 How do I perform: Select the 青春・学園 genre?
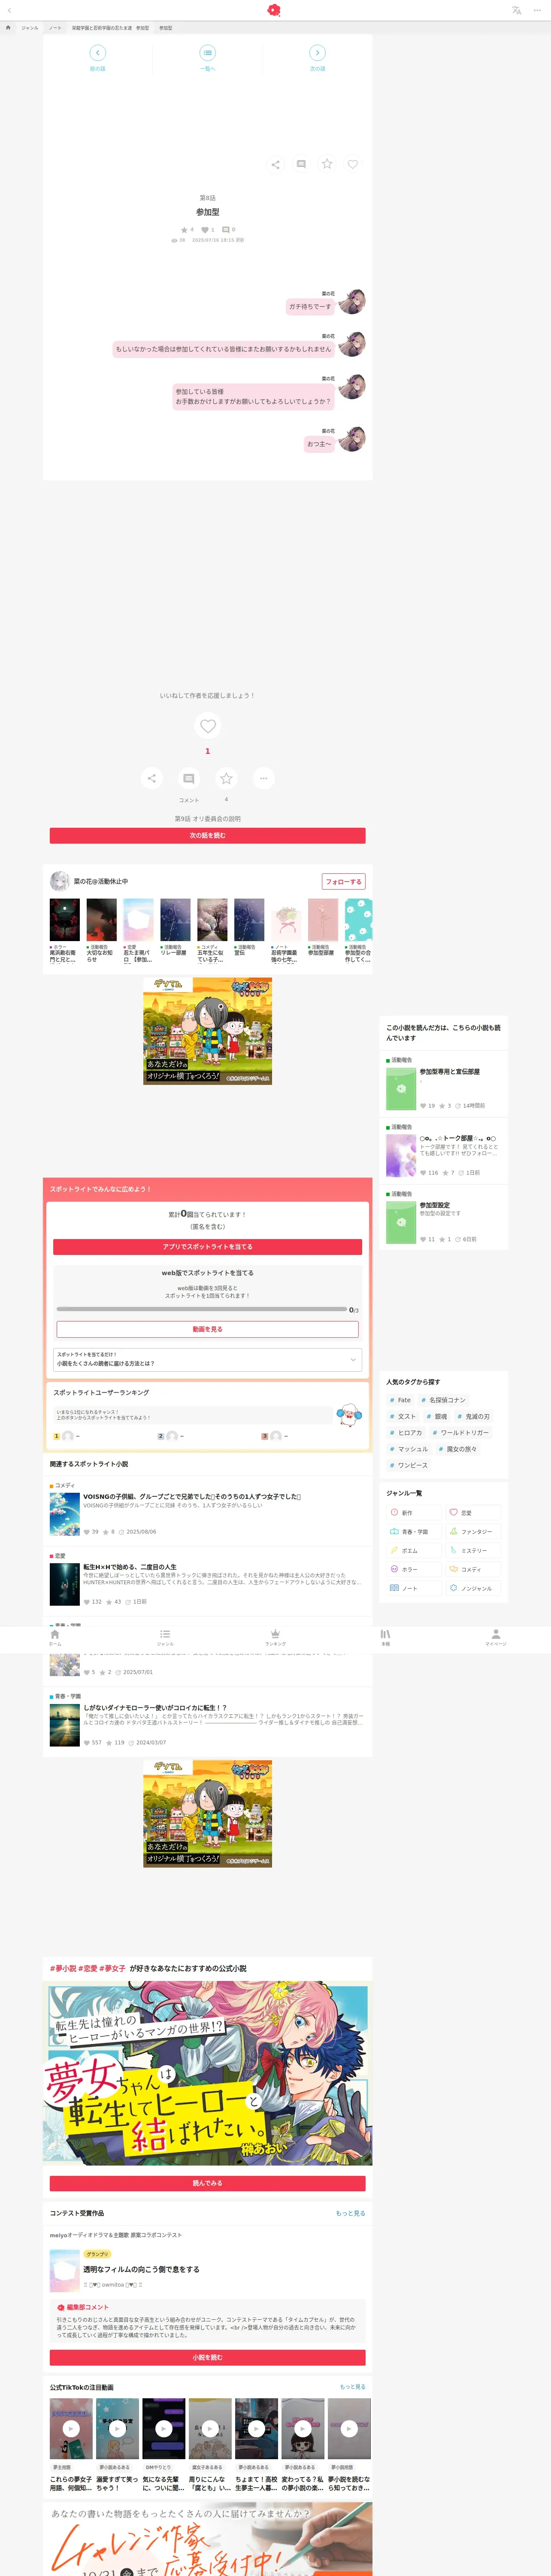pyautogui.click(x=414, y=1532)
